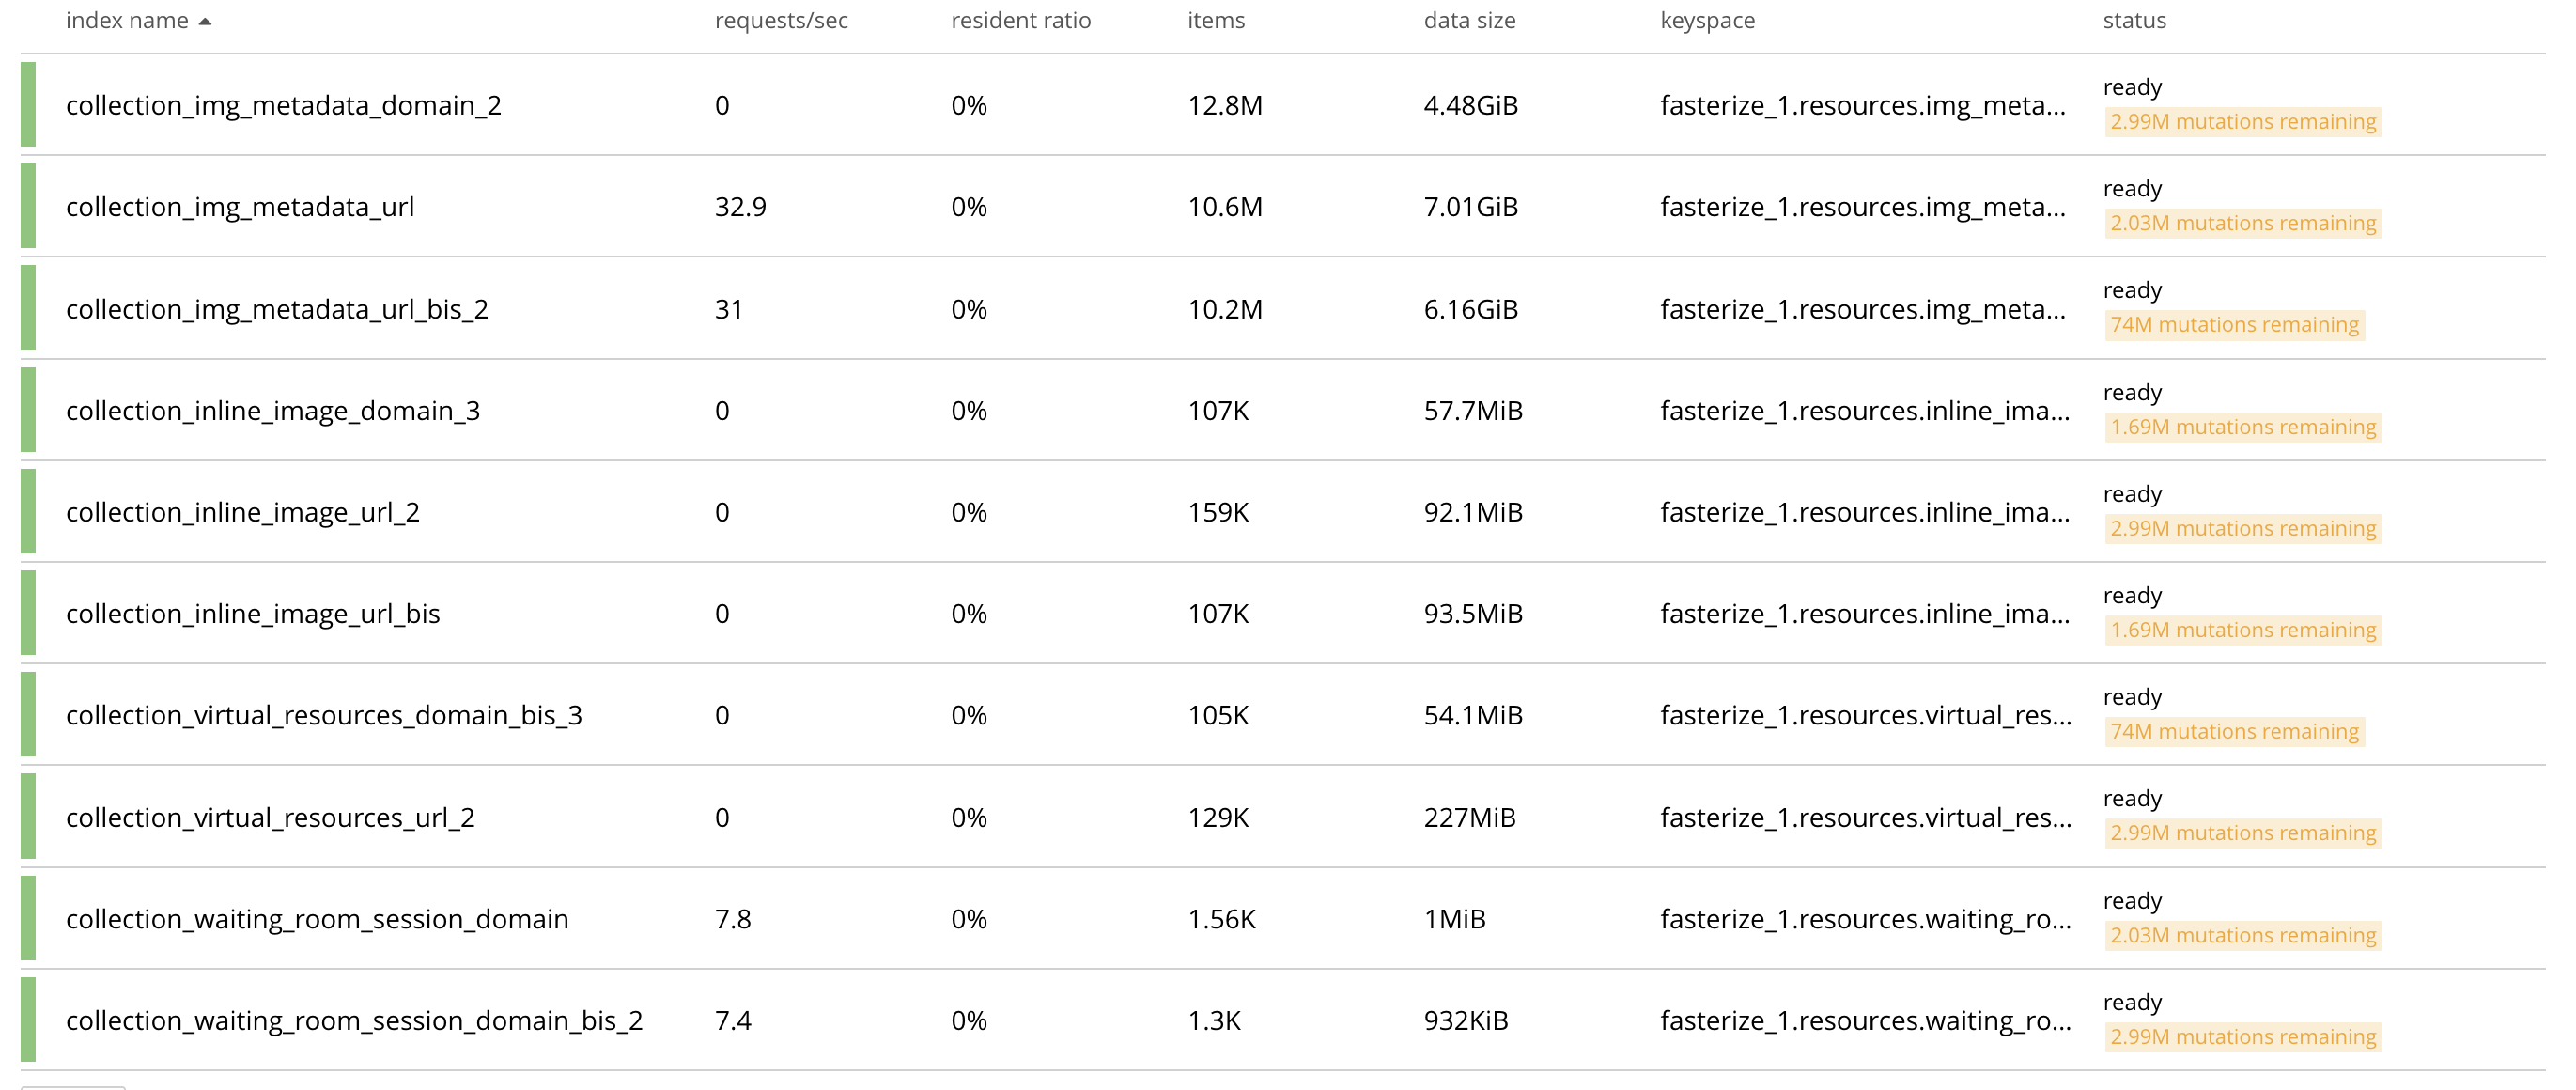Image resolution: width=2576 pixels, height=1090 pixels.
Task: Click keyspace of collection_waiting_room_session_domain
Action: (x=1865, y=919)
